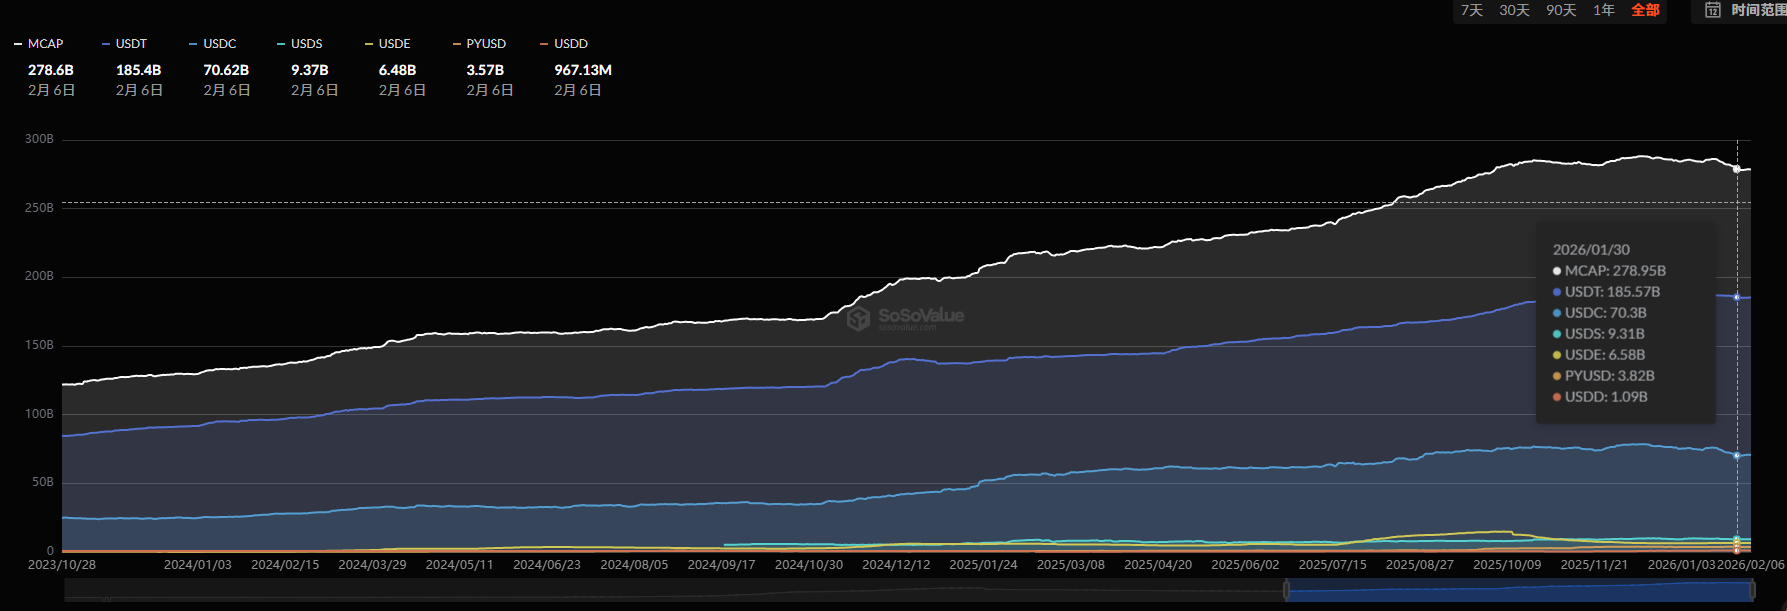The height and width of the screenshot is (611, 1787).
Task: Toggle PYUSD legend entry
Action: tap(479, 44)
